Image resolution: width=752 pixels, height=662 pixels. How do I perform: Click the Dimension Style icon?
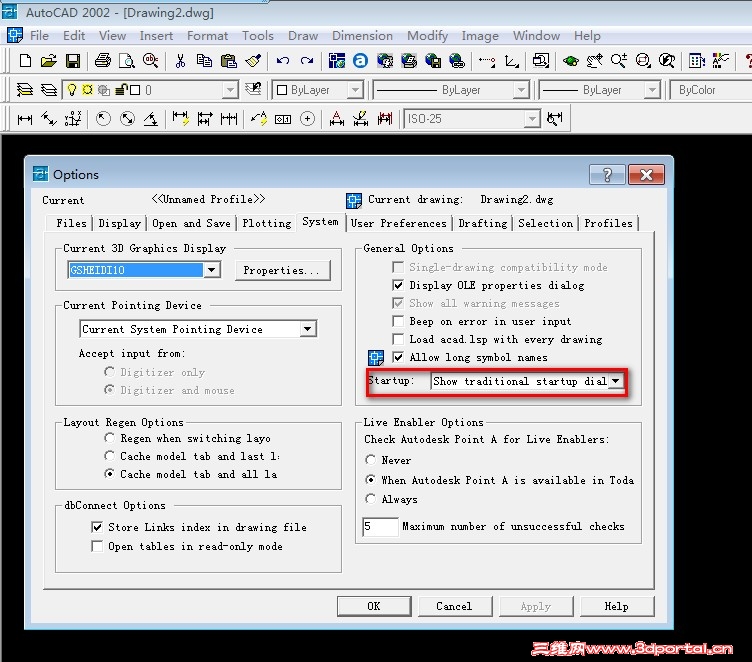pos(555,118)
